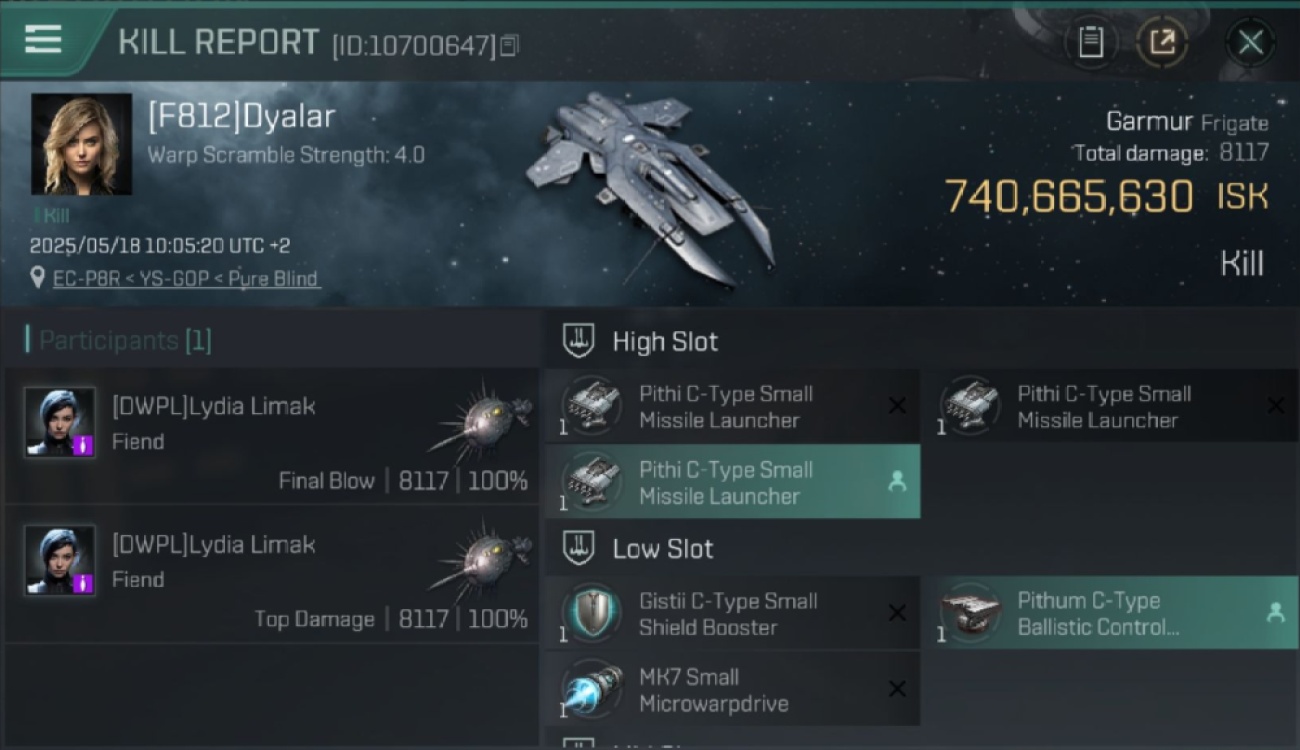The width and height of the screenshot is (1300, 750).
Task: Click the High Slot section header
Action: (x=665, y=341)
